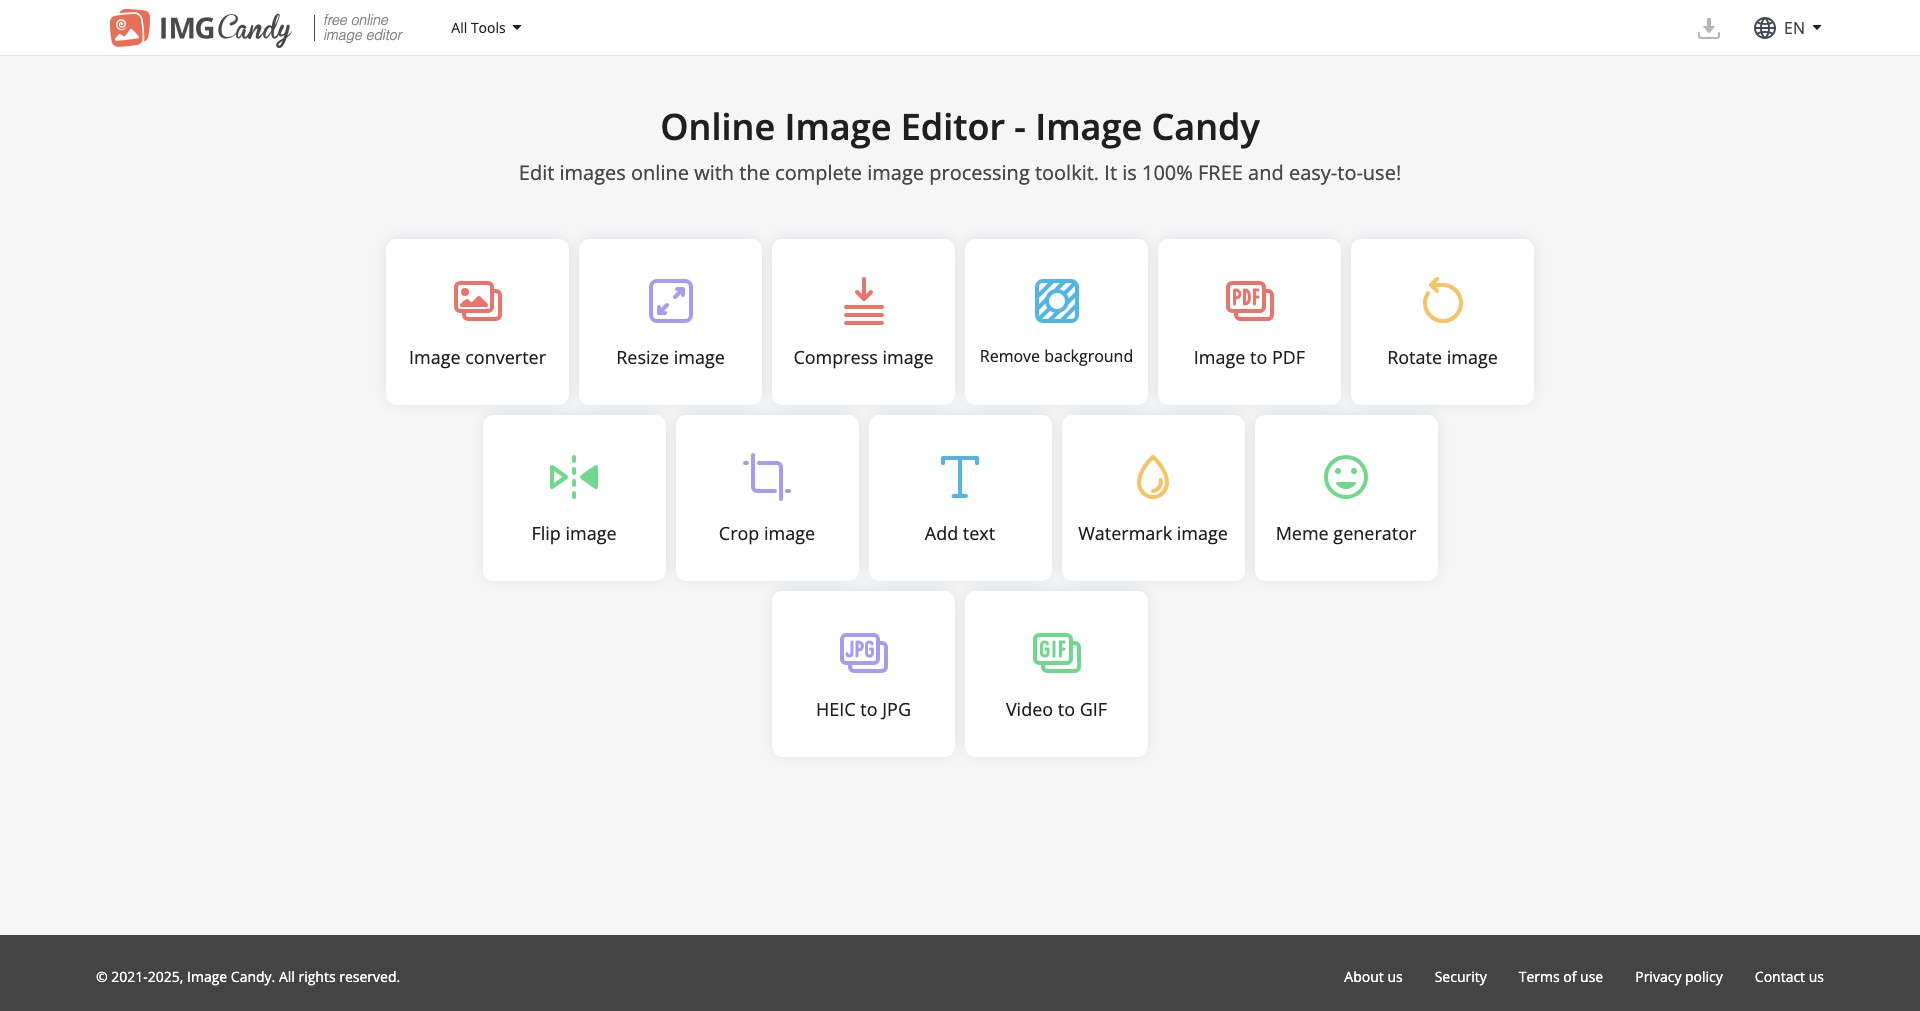The height and width of the screenshot is (1011, 1920).
Task: Open the Resize image tool icon
Action: point(670,301)
